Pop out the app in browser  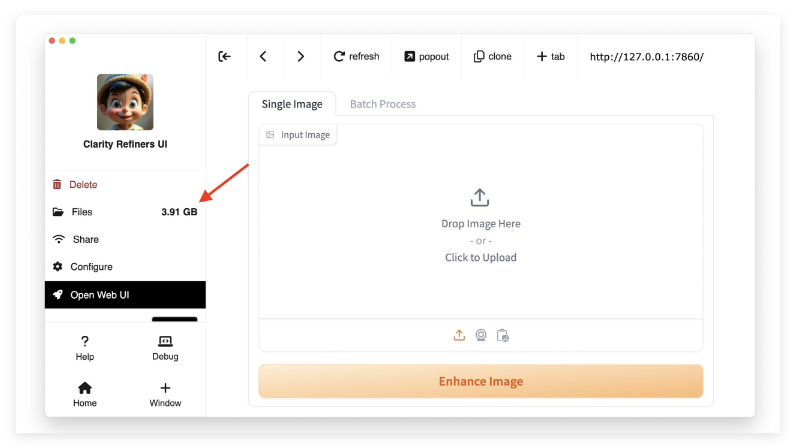[x=426, y=57]
